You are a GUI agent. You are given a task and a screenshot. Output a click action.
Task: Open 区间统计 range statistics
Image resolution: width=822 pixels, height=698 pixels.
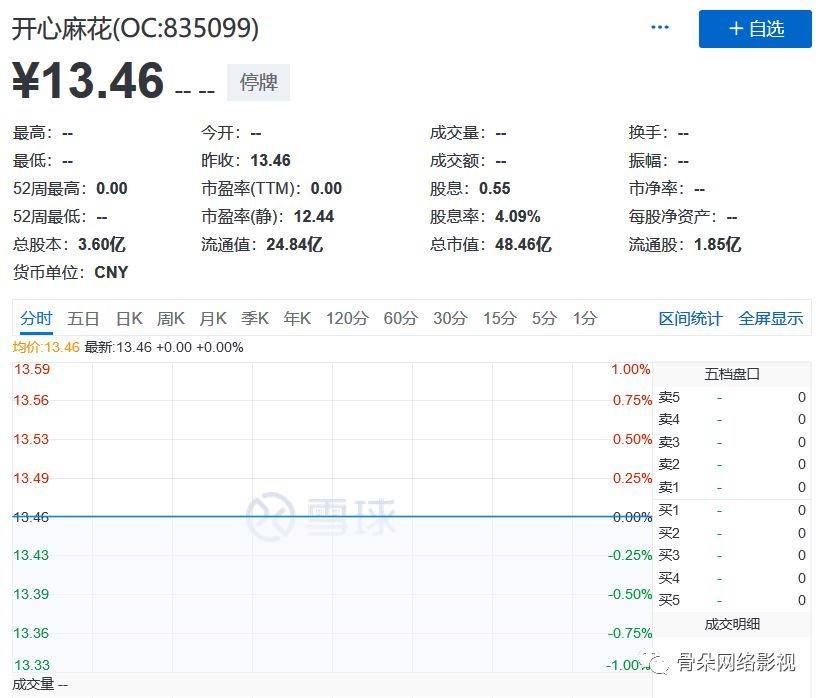[690, 318]
